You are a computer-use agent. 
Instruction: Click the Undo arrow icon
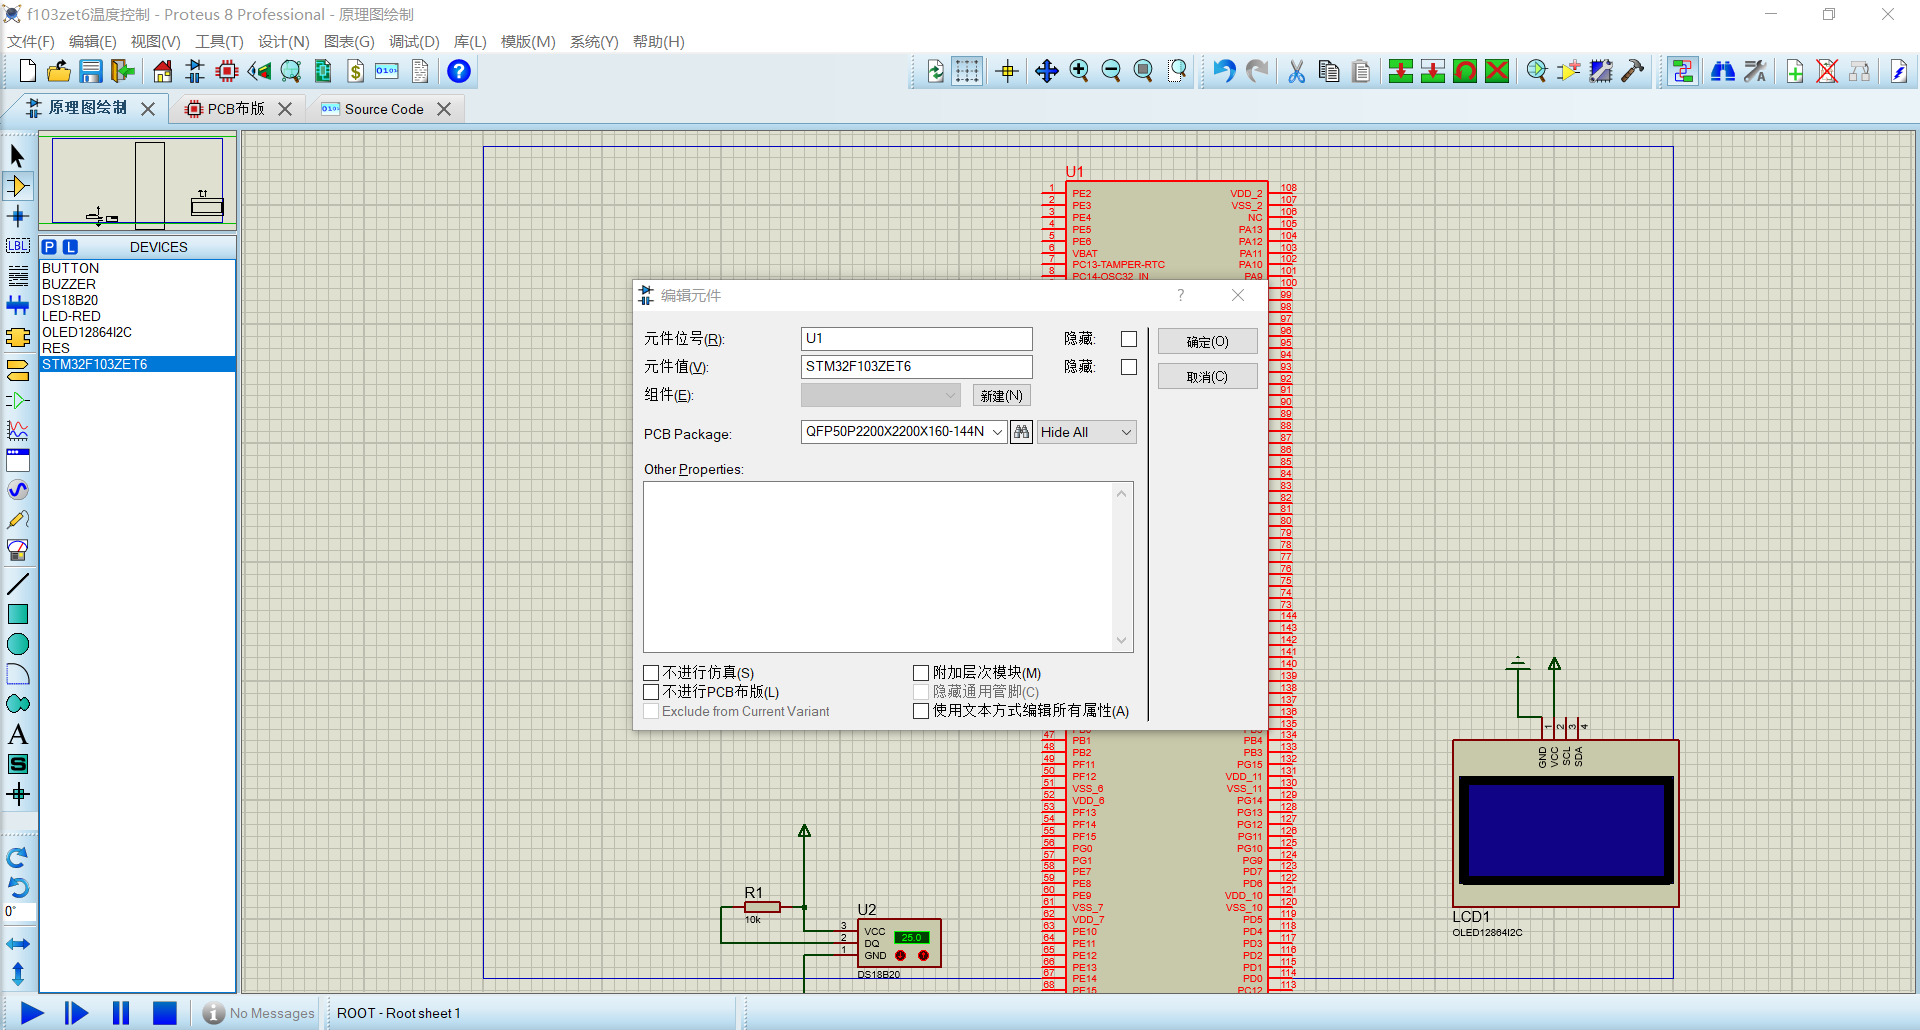tap(1224, 71)
